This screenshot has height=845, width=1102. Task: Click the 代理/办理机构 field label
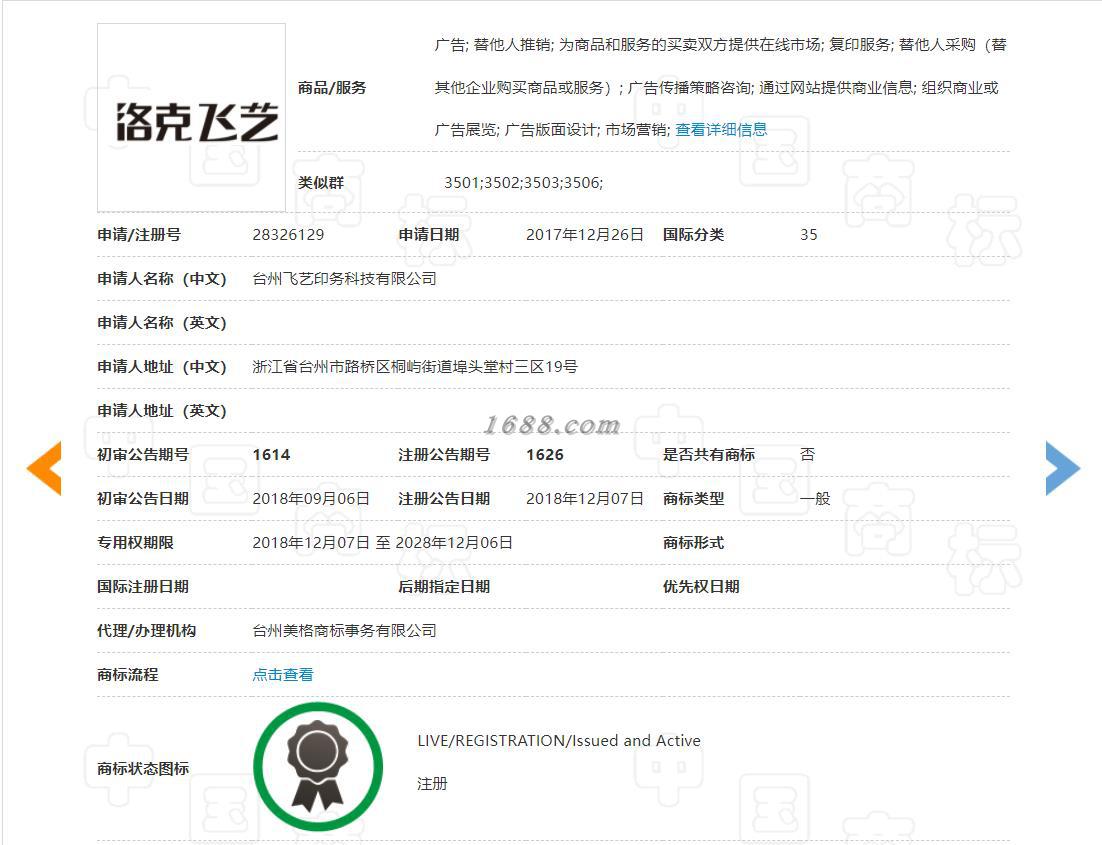[146, 631]
